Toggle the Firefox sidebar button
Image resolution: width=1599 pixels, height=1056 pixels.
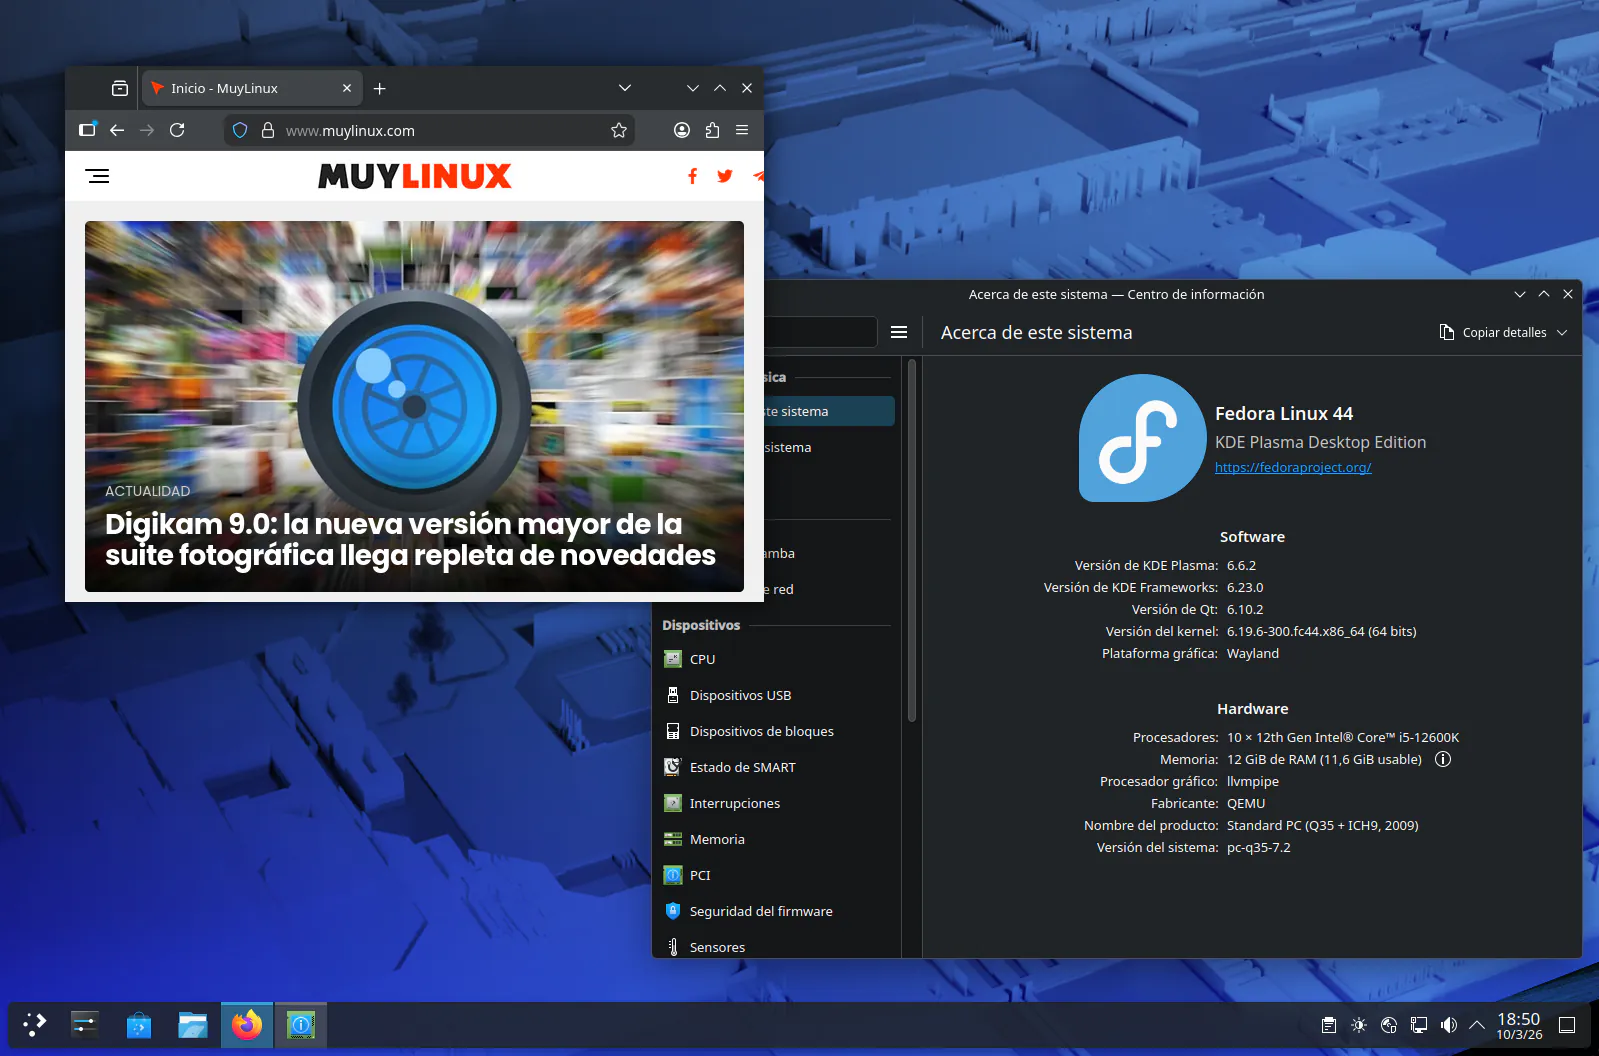[x=88, y=130]
